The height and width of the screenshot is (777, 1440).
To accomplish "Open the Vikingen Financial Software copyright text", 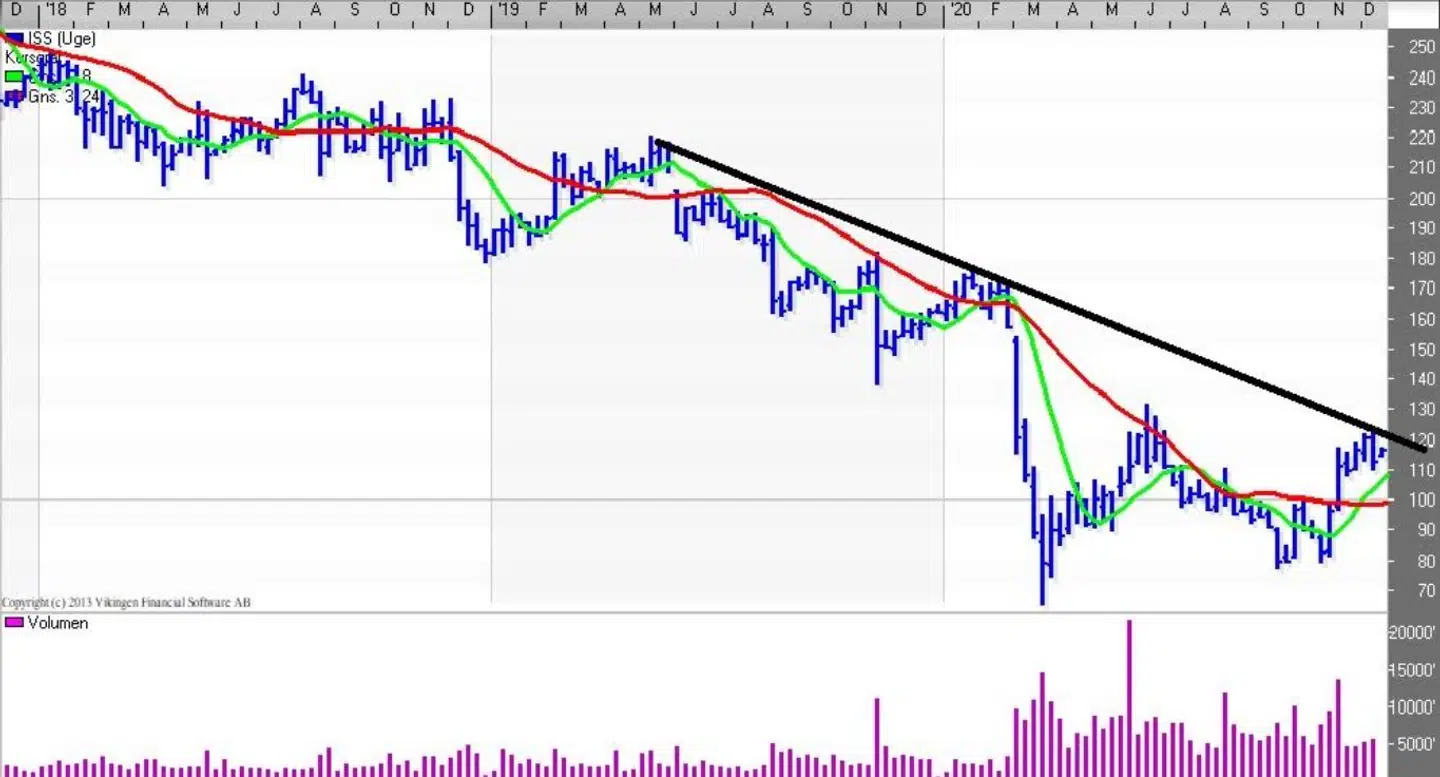I will click(126, 602).
